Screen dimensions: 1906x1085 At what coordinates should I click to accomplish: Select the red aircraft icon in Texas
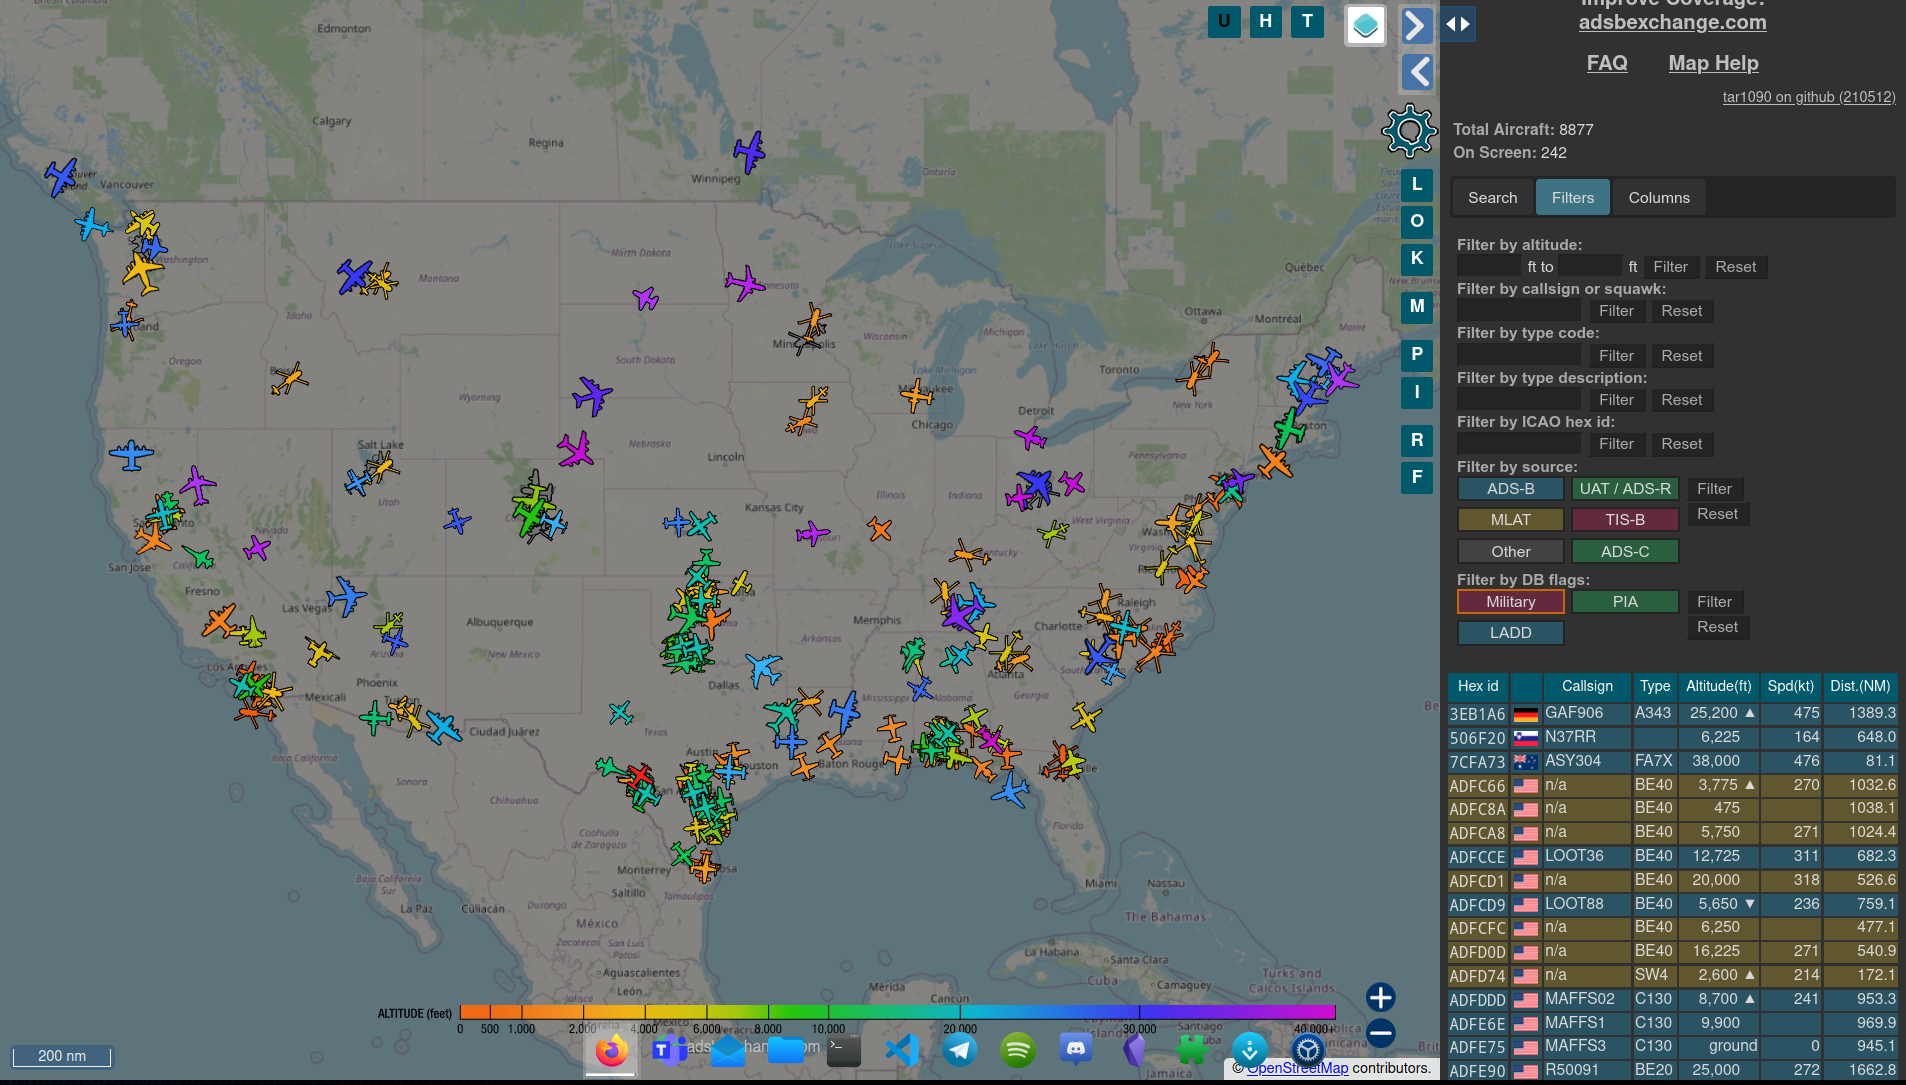[639, 776]
